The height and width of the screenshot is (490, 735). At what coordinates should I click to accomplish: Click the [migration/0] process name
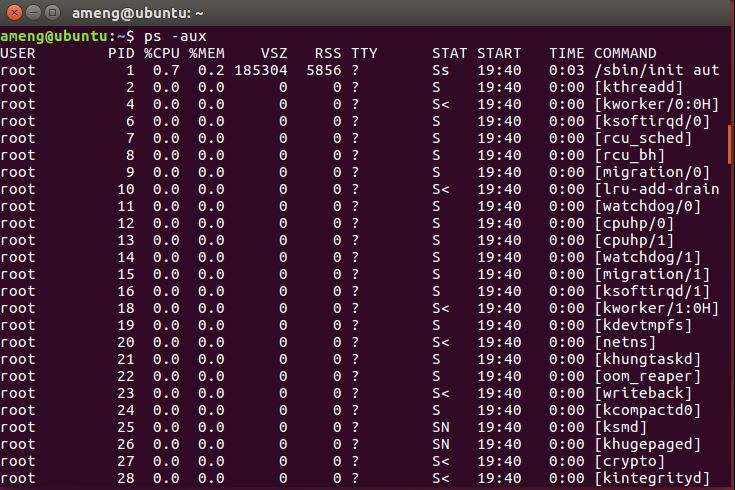[x=652, y=172]
